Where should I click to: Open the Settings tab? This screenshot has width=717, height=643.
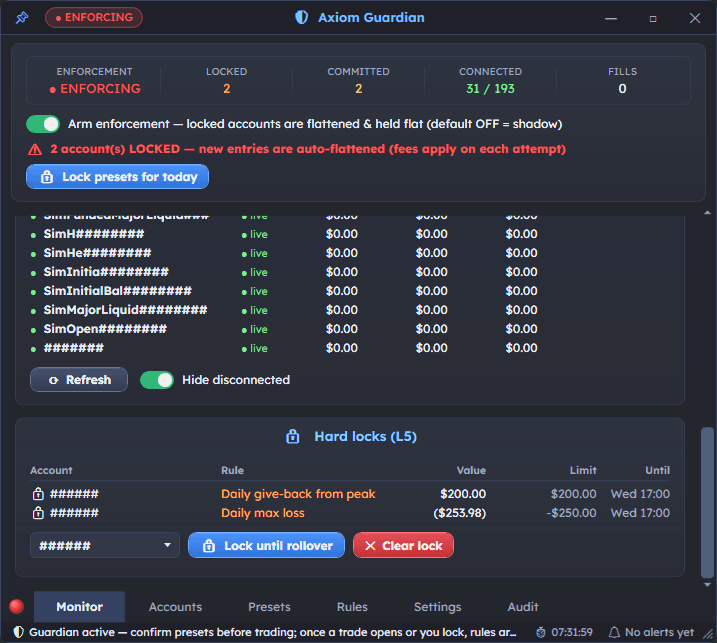438,607
